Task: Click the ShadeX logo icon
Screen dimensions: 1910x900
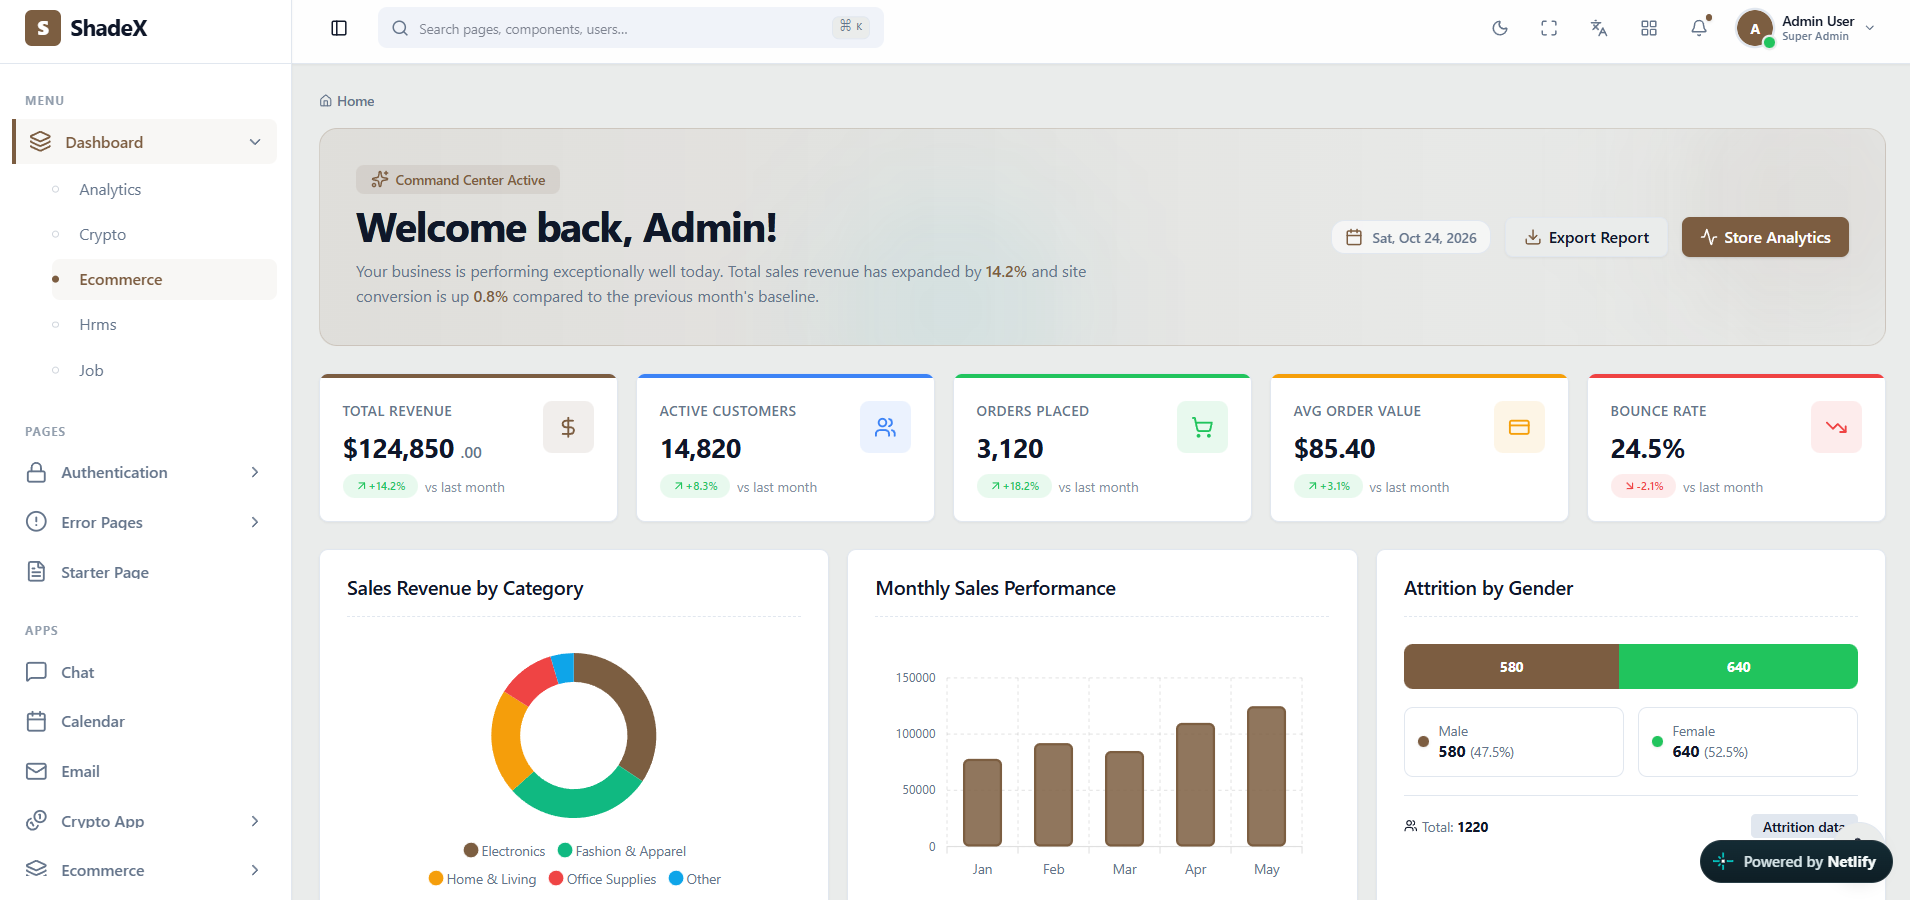Action: pyautogui.click(x=42, y=28)
